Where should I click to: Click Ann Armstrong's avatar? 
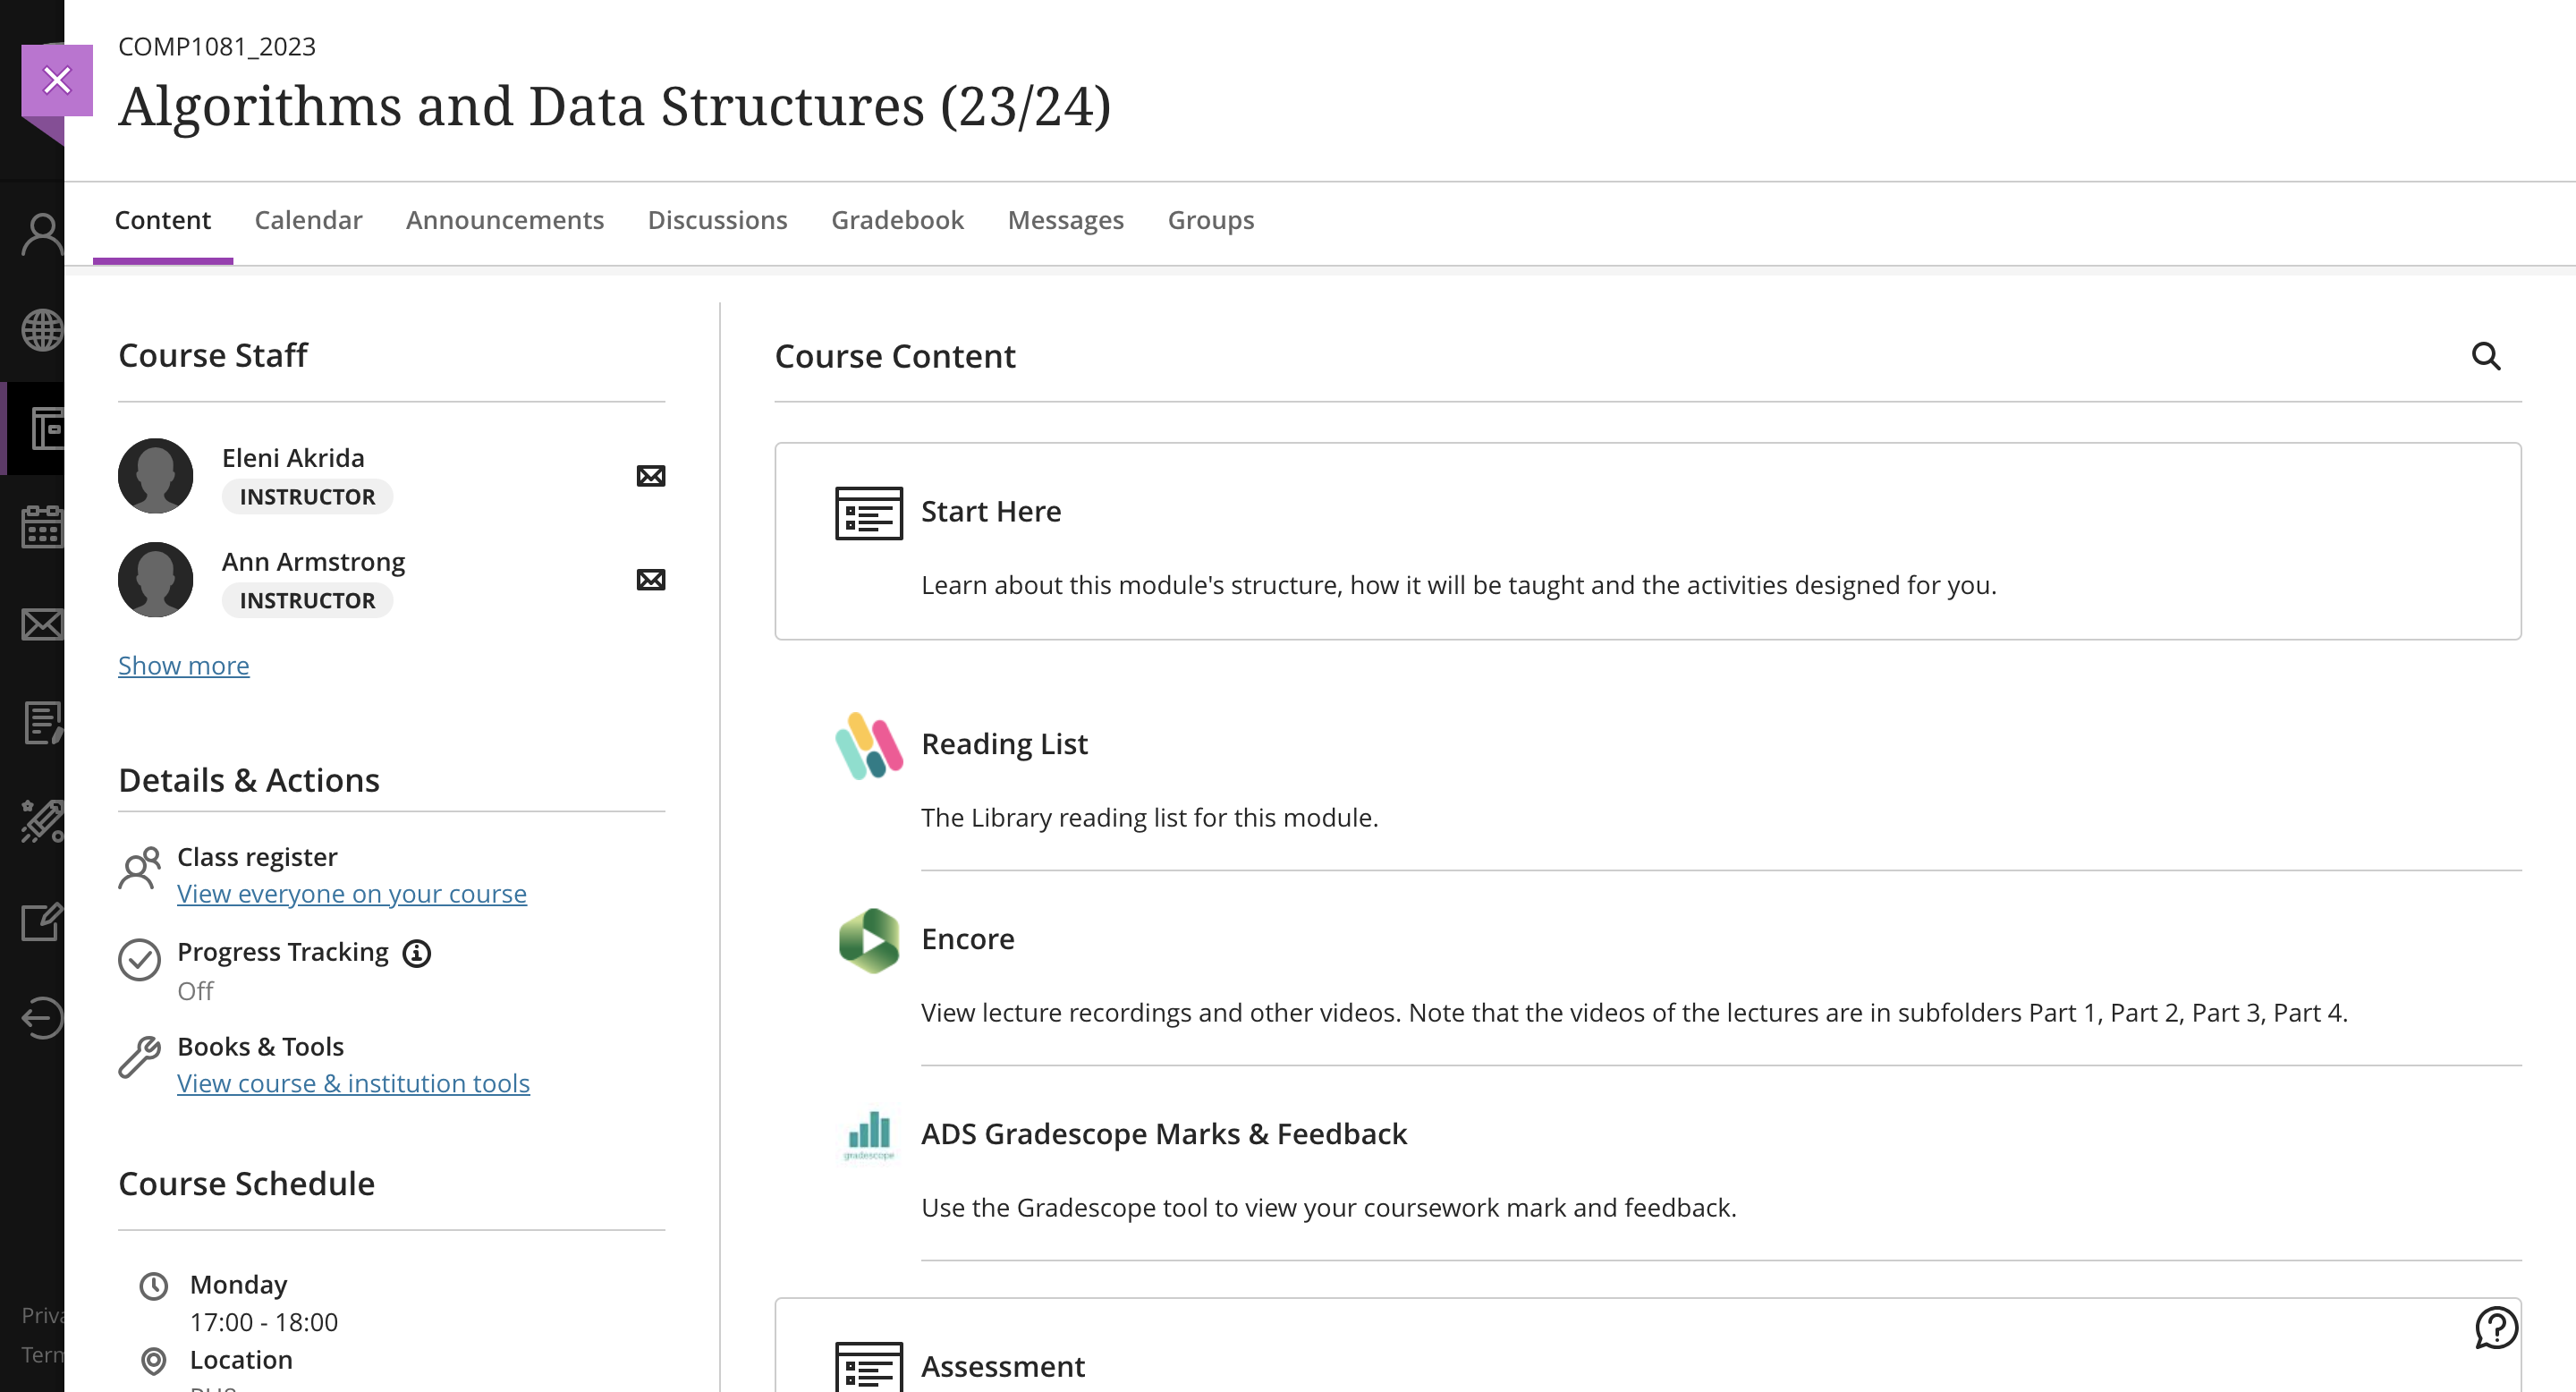click(x=156, y=580)
